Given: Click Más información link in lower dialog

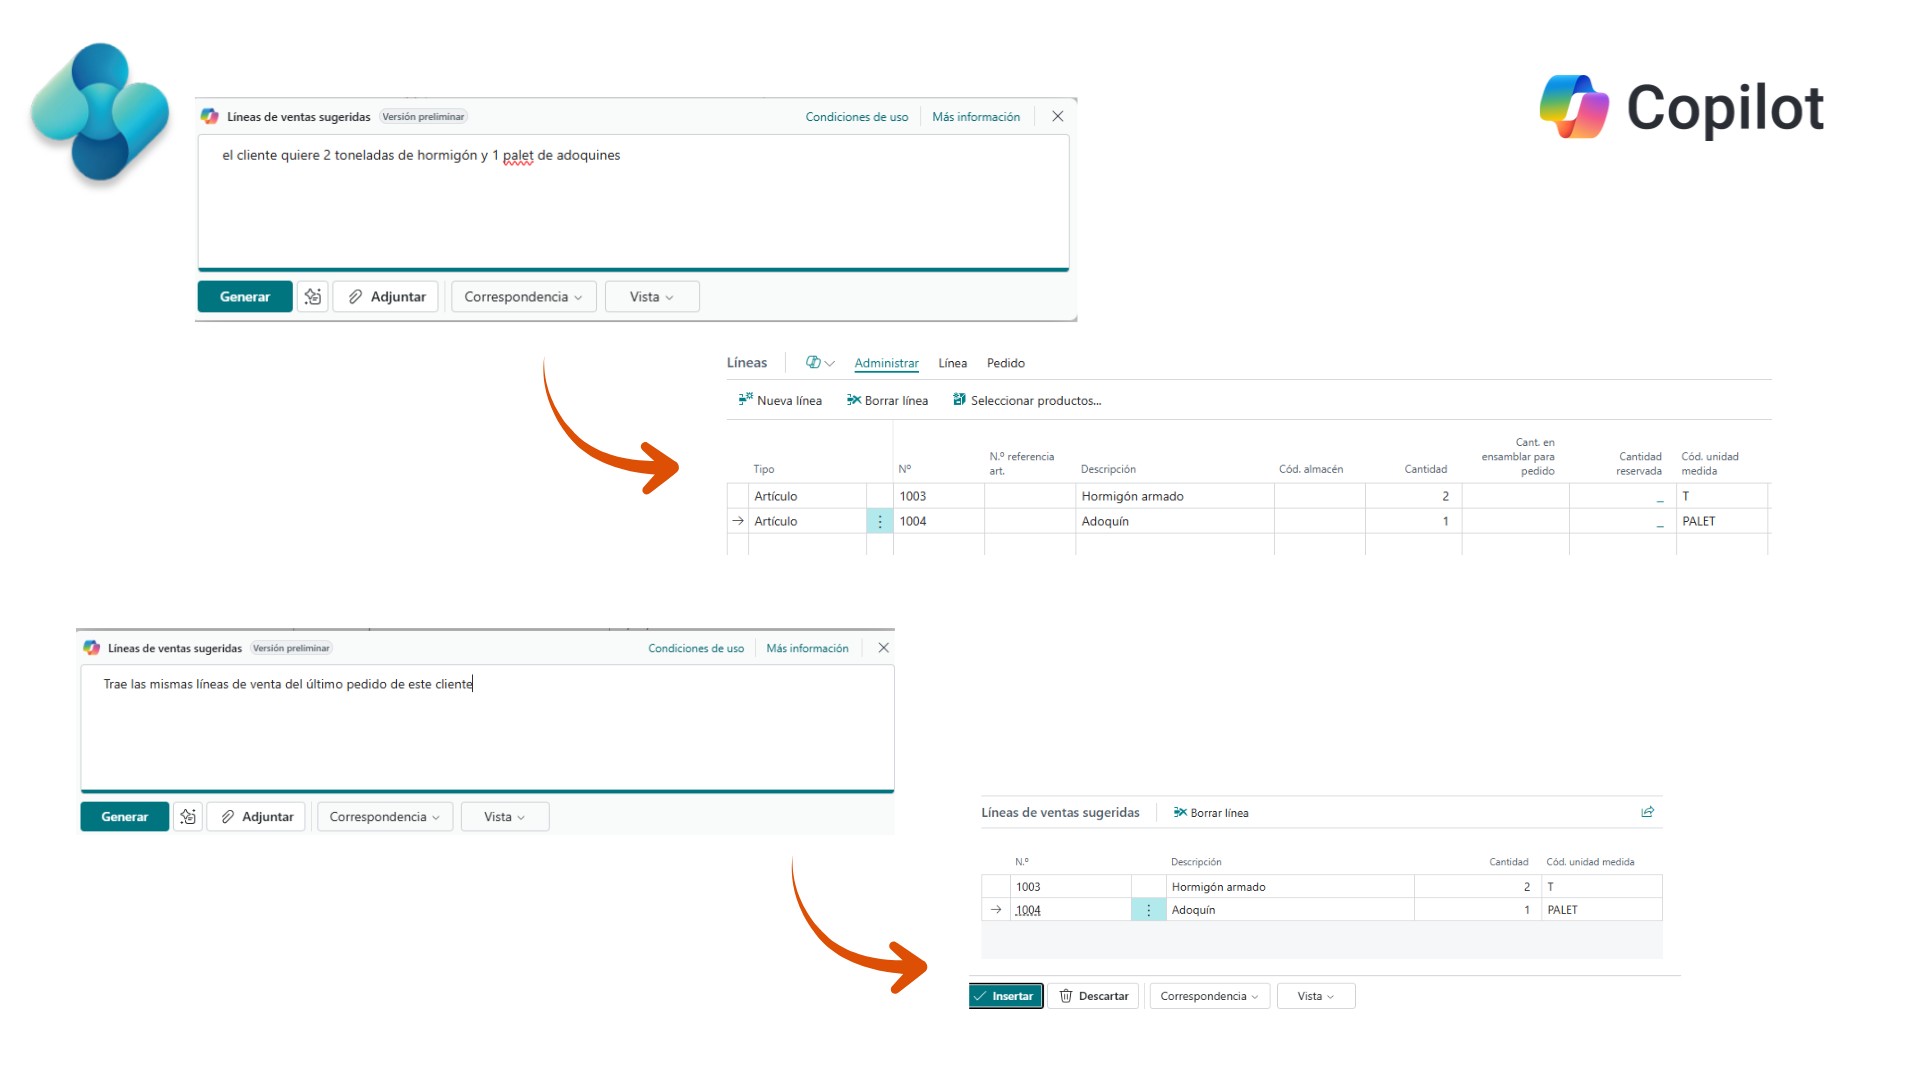Looking at the screenshot, I should [807, 648].
